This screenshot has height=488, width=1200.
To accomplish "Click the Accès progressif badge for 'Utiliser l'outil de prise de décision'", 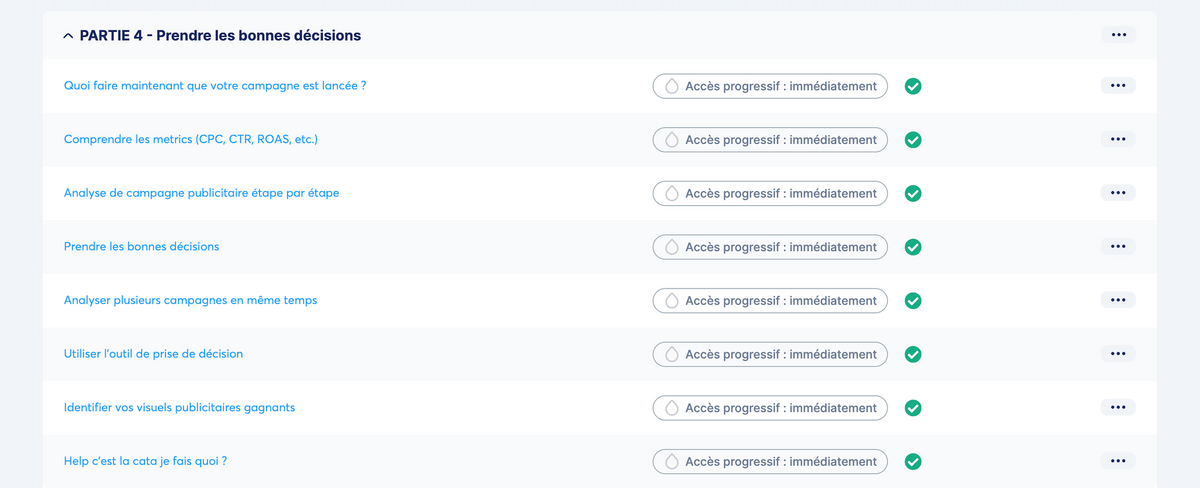I will pos(770,354).
